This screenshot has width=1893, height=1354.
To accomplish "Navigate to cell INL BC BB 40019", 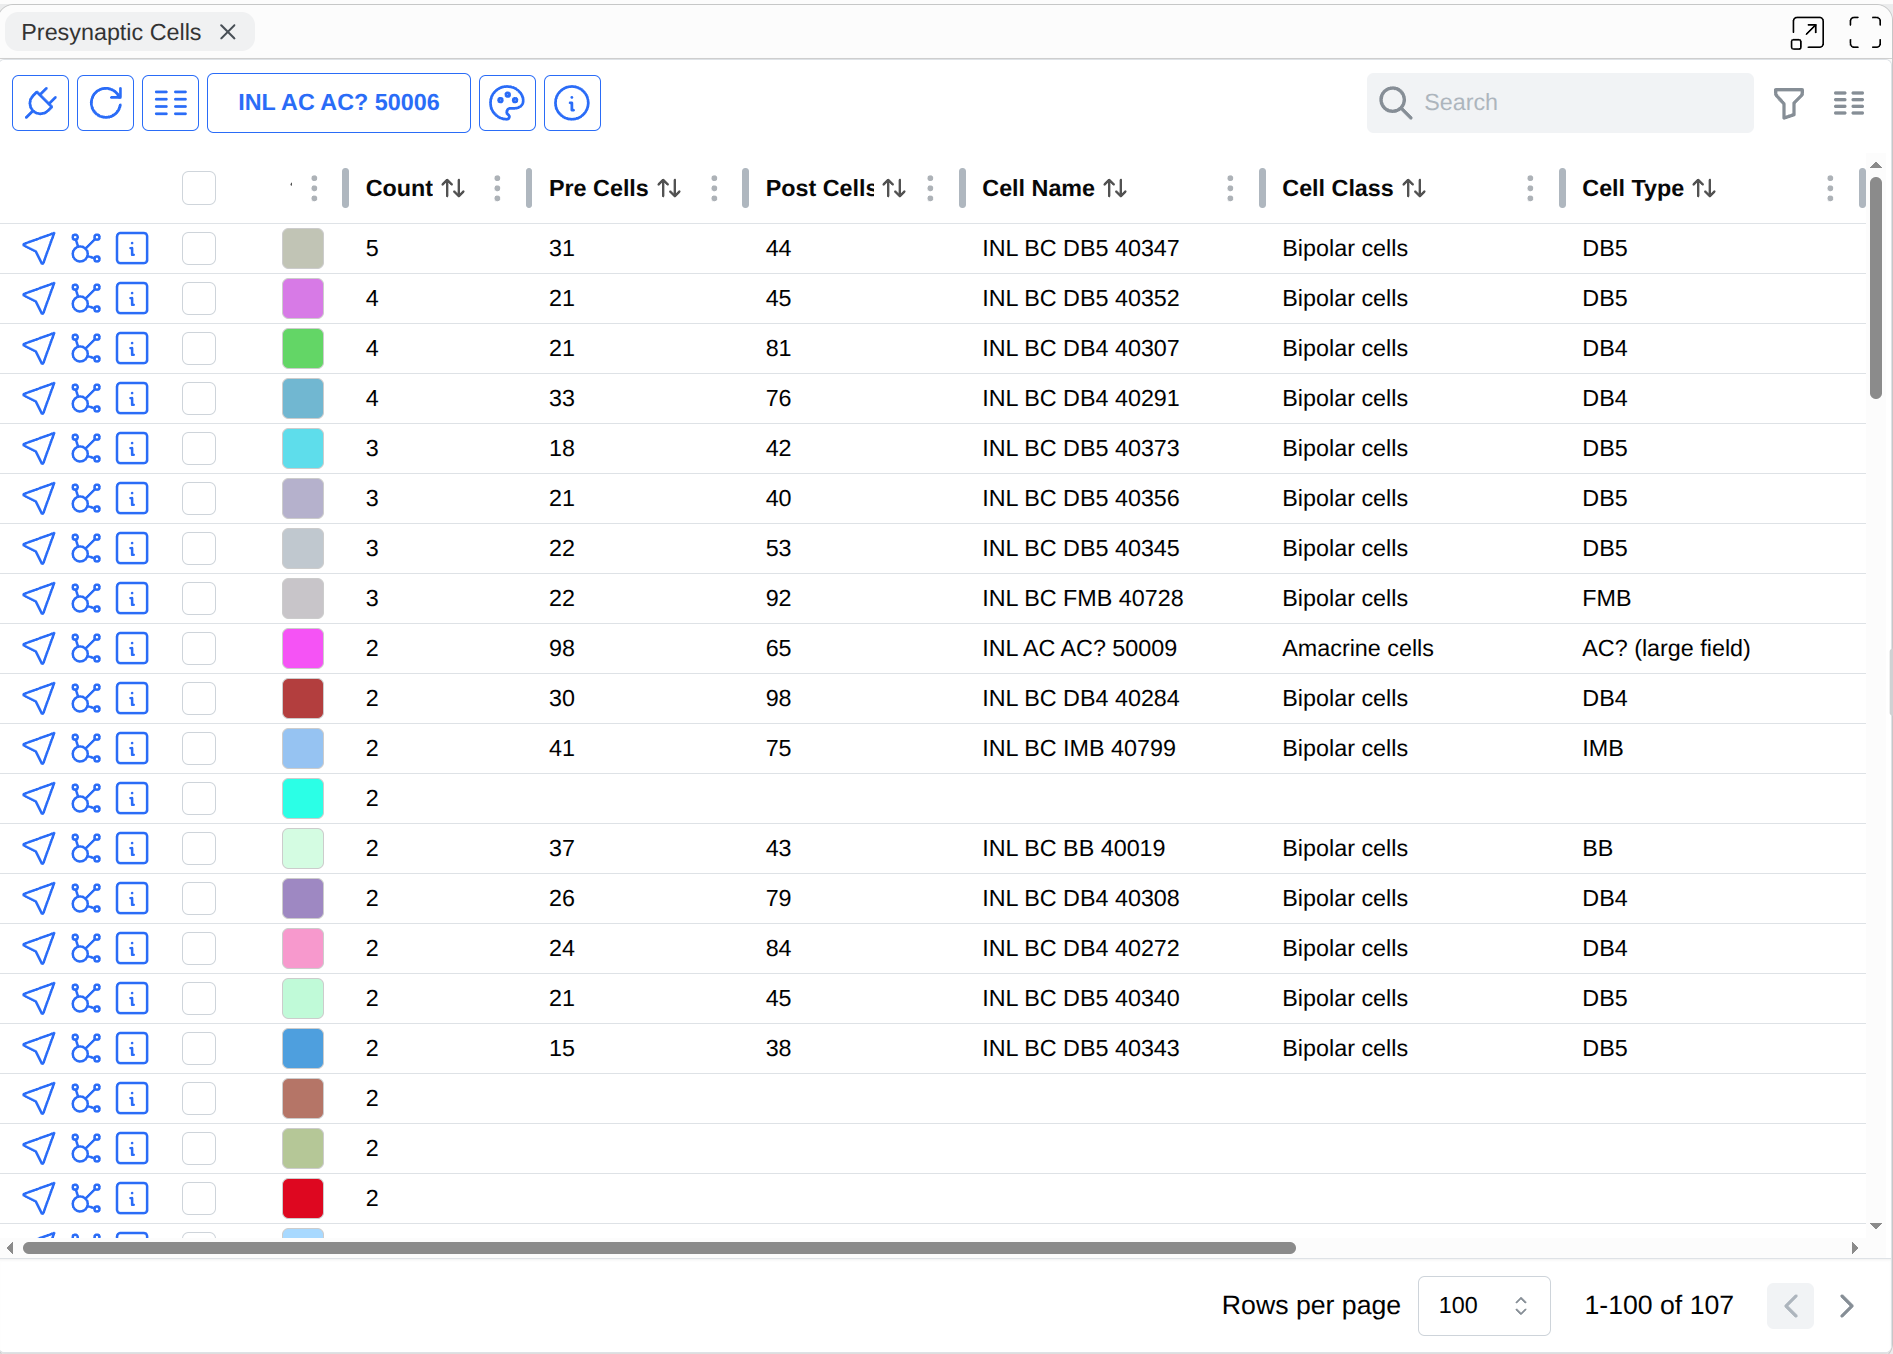I will click(x=39, y=848).
